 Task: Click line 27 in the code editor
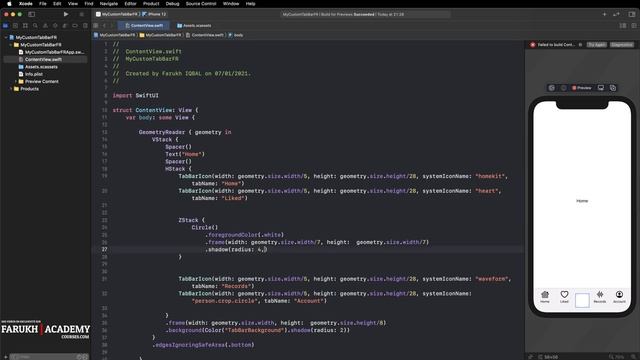(x=309, y=249)
